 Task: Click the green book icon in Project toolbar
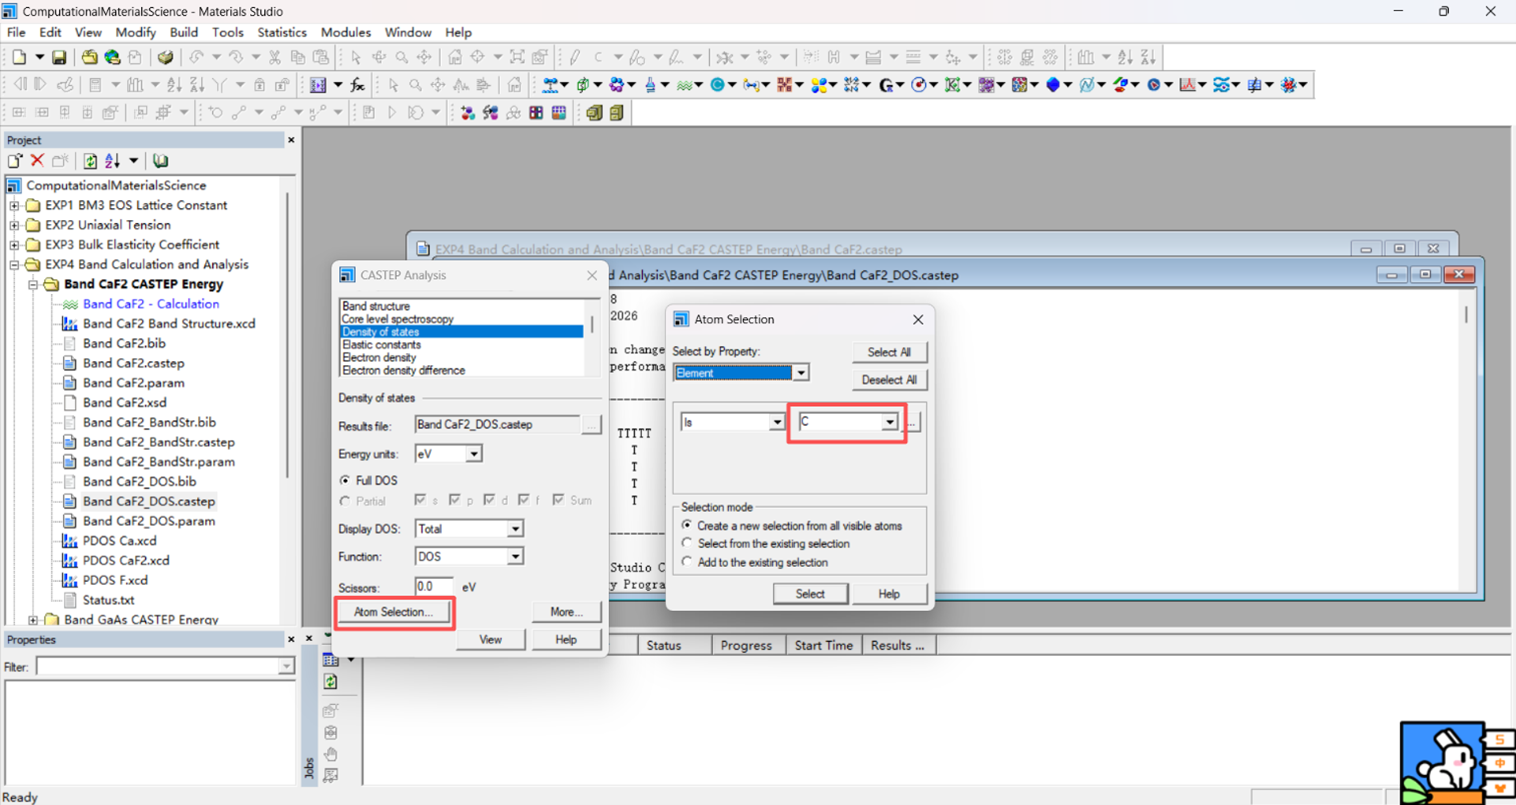[160, 161]
